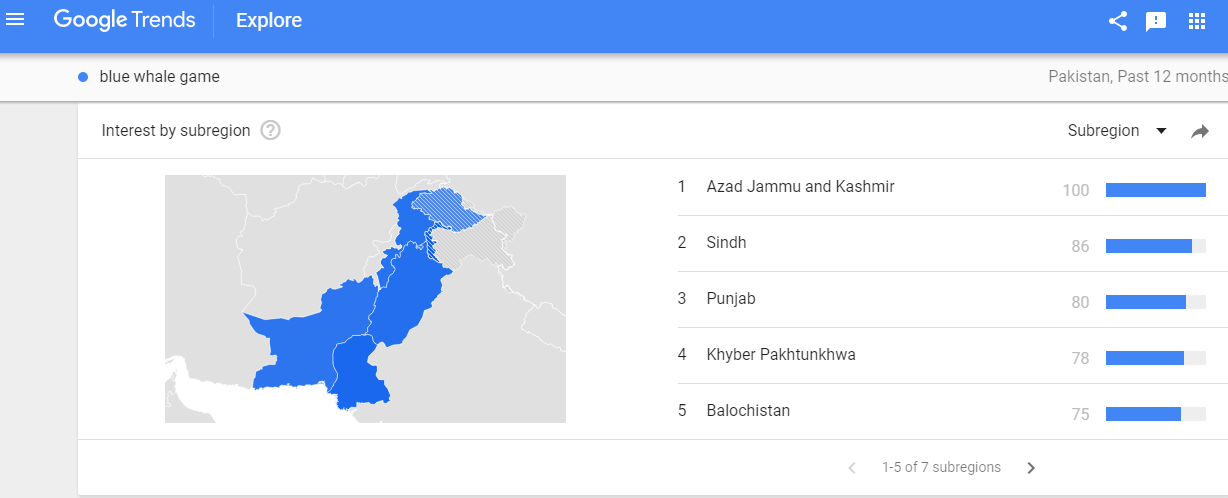Image resolution: width=1228 pixels, height=498 pixels.
Task: Click the previous page arrow
Action: (x=852, y=467)
